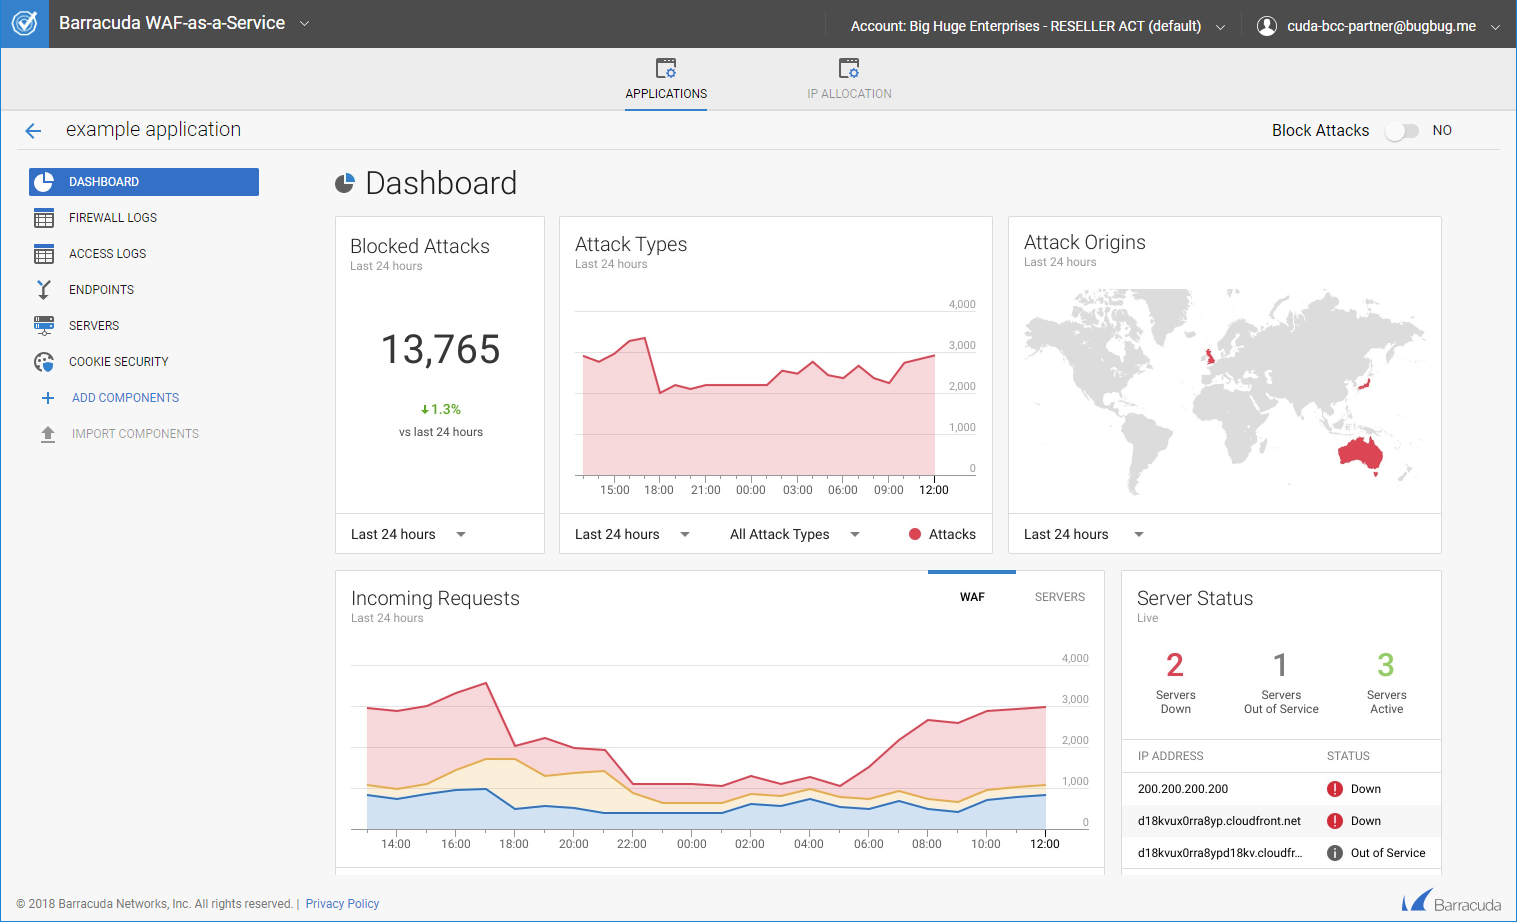The image size is (1517, 922).
Task: Open the user email account menu
Action: [x=1379, y=26]
